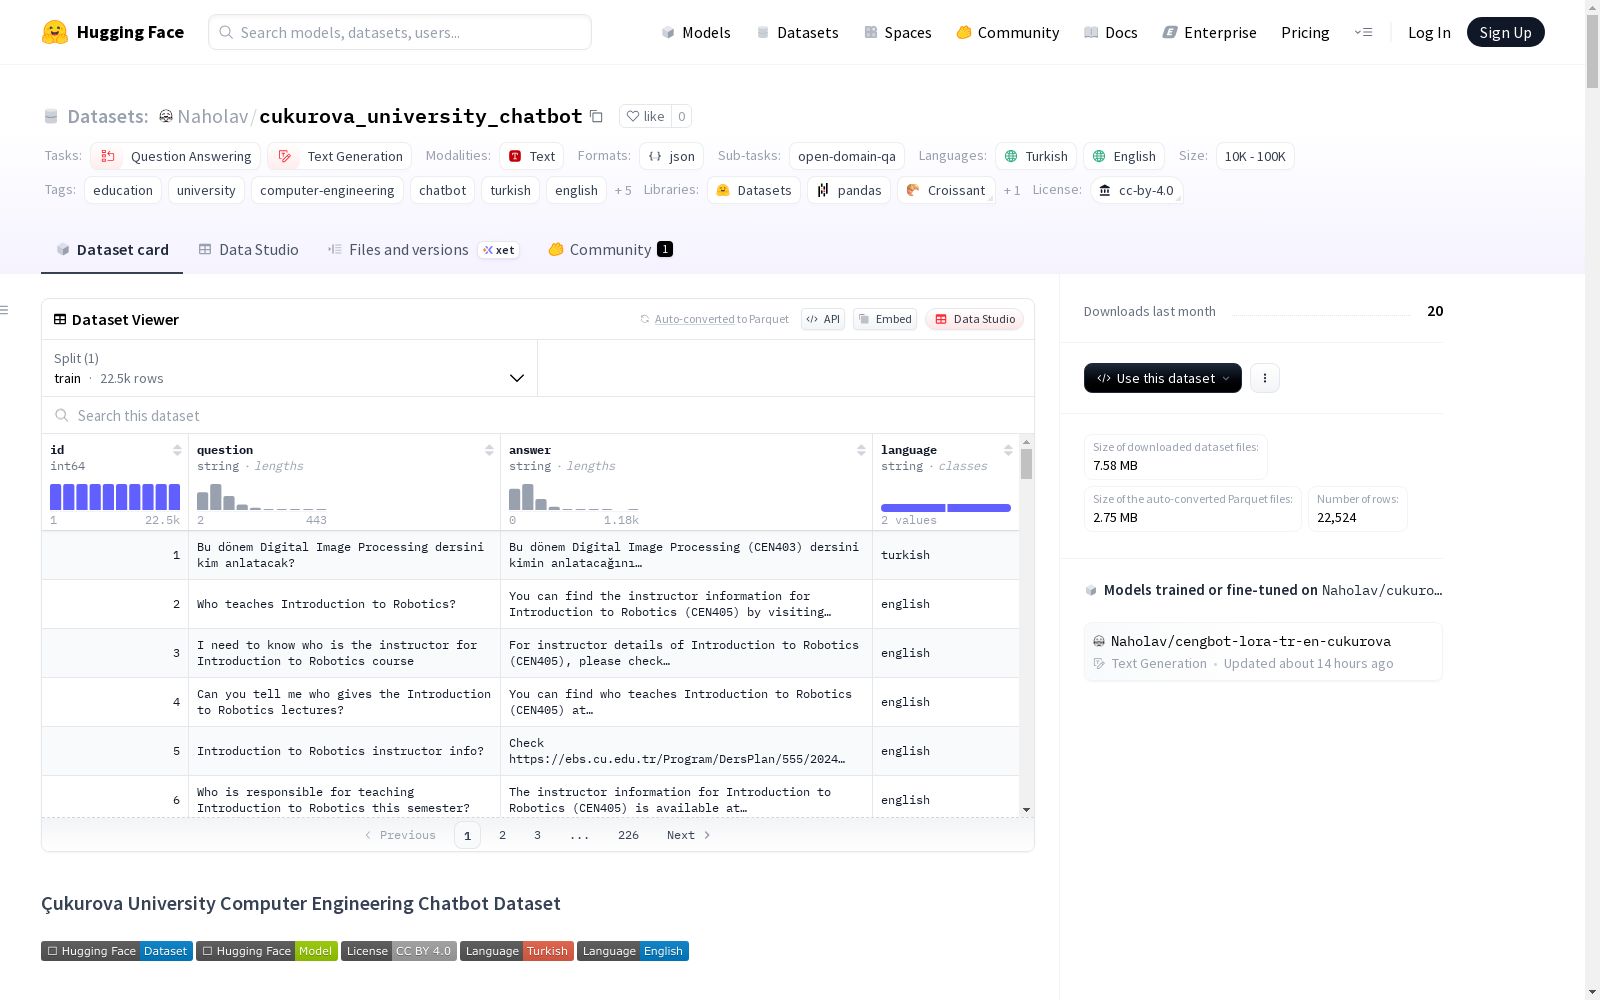Click the question lengths histogram
Screen dimensions: 1600x1000
coord(262,497)
